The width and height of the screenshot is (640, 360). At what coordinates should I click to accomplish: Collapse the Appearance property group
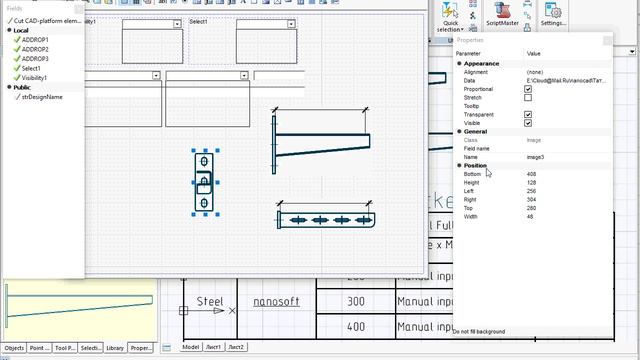point(459,64)
